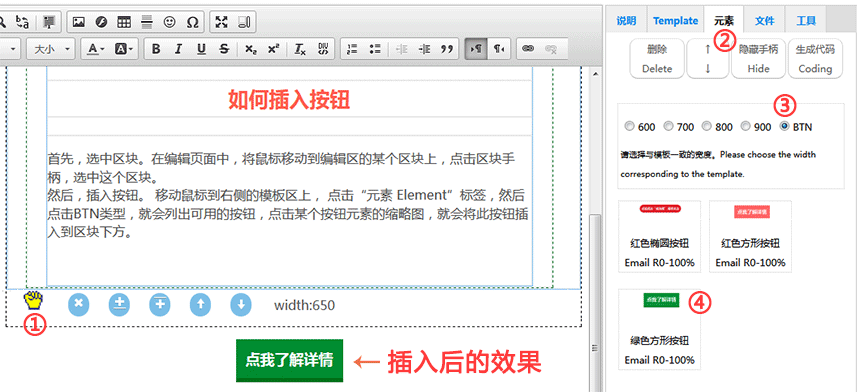The image size is (860, 392).
Task: Insert the 红色椭圆按钮 thumbnail
Action: pos(659,236)
